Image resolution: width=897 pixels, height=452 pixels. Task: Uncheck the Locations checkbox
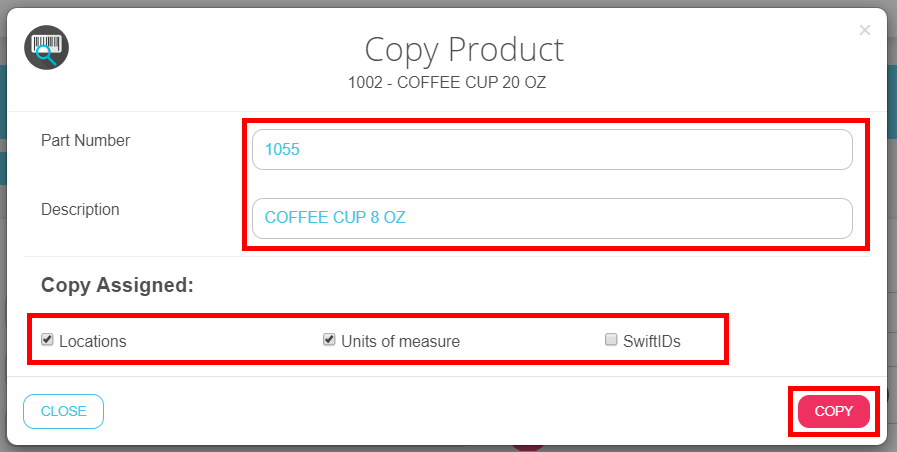[47, 340]
